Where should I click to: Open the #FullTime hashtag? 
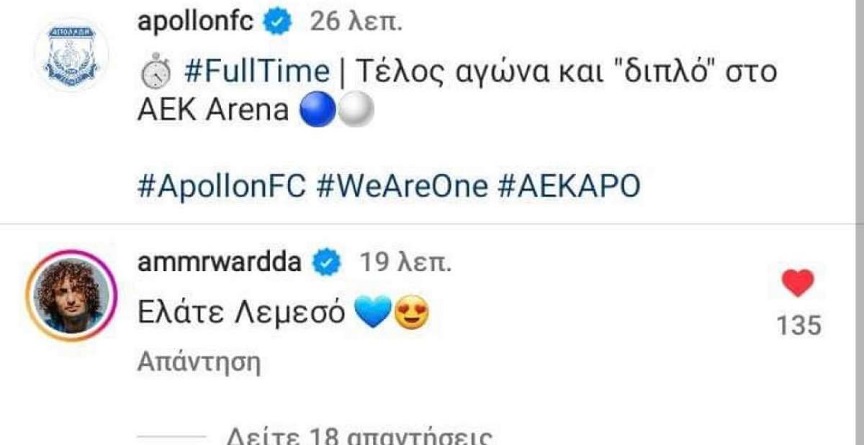[257, 72]
